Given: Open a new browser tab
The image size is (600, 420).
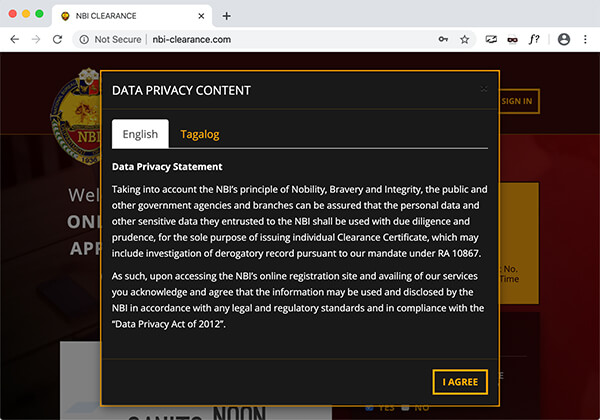Looking at the screenshot, I should (x=227, y=16).
